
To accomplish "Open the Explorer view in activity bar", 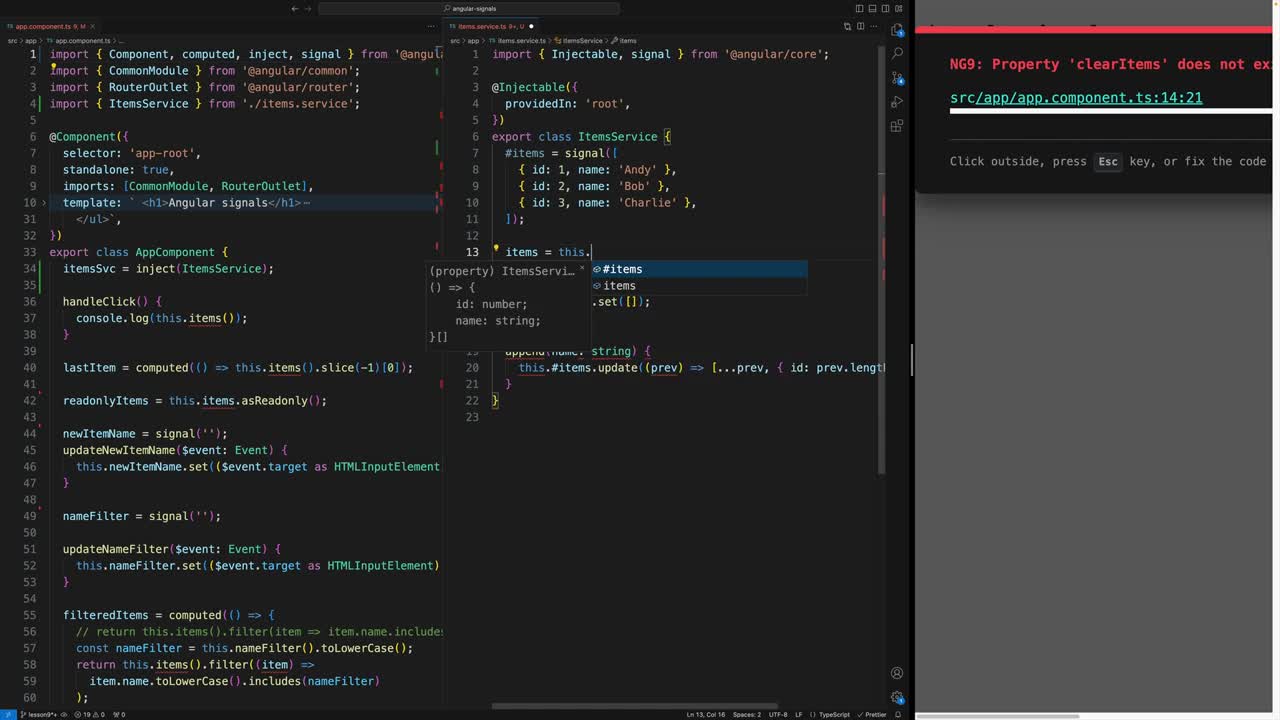I will (x=897, y=30).
